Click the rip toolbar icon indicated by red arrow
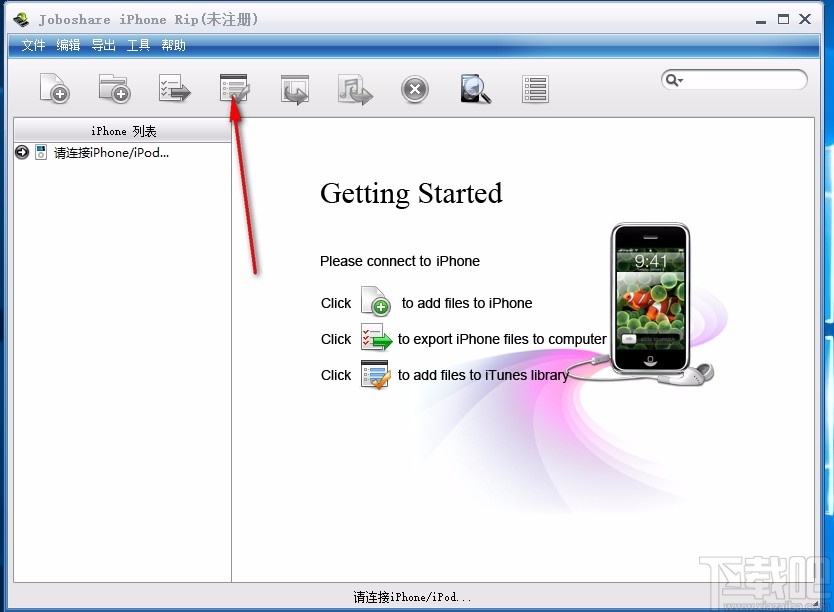 click(x=234, y=89)
